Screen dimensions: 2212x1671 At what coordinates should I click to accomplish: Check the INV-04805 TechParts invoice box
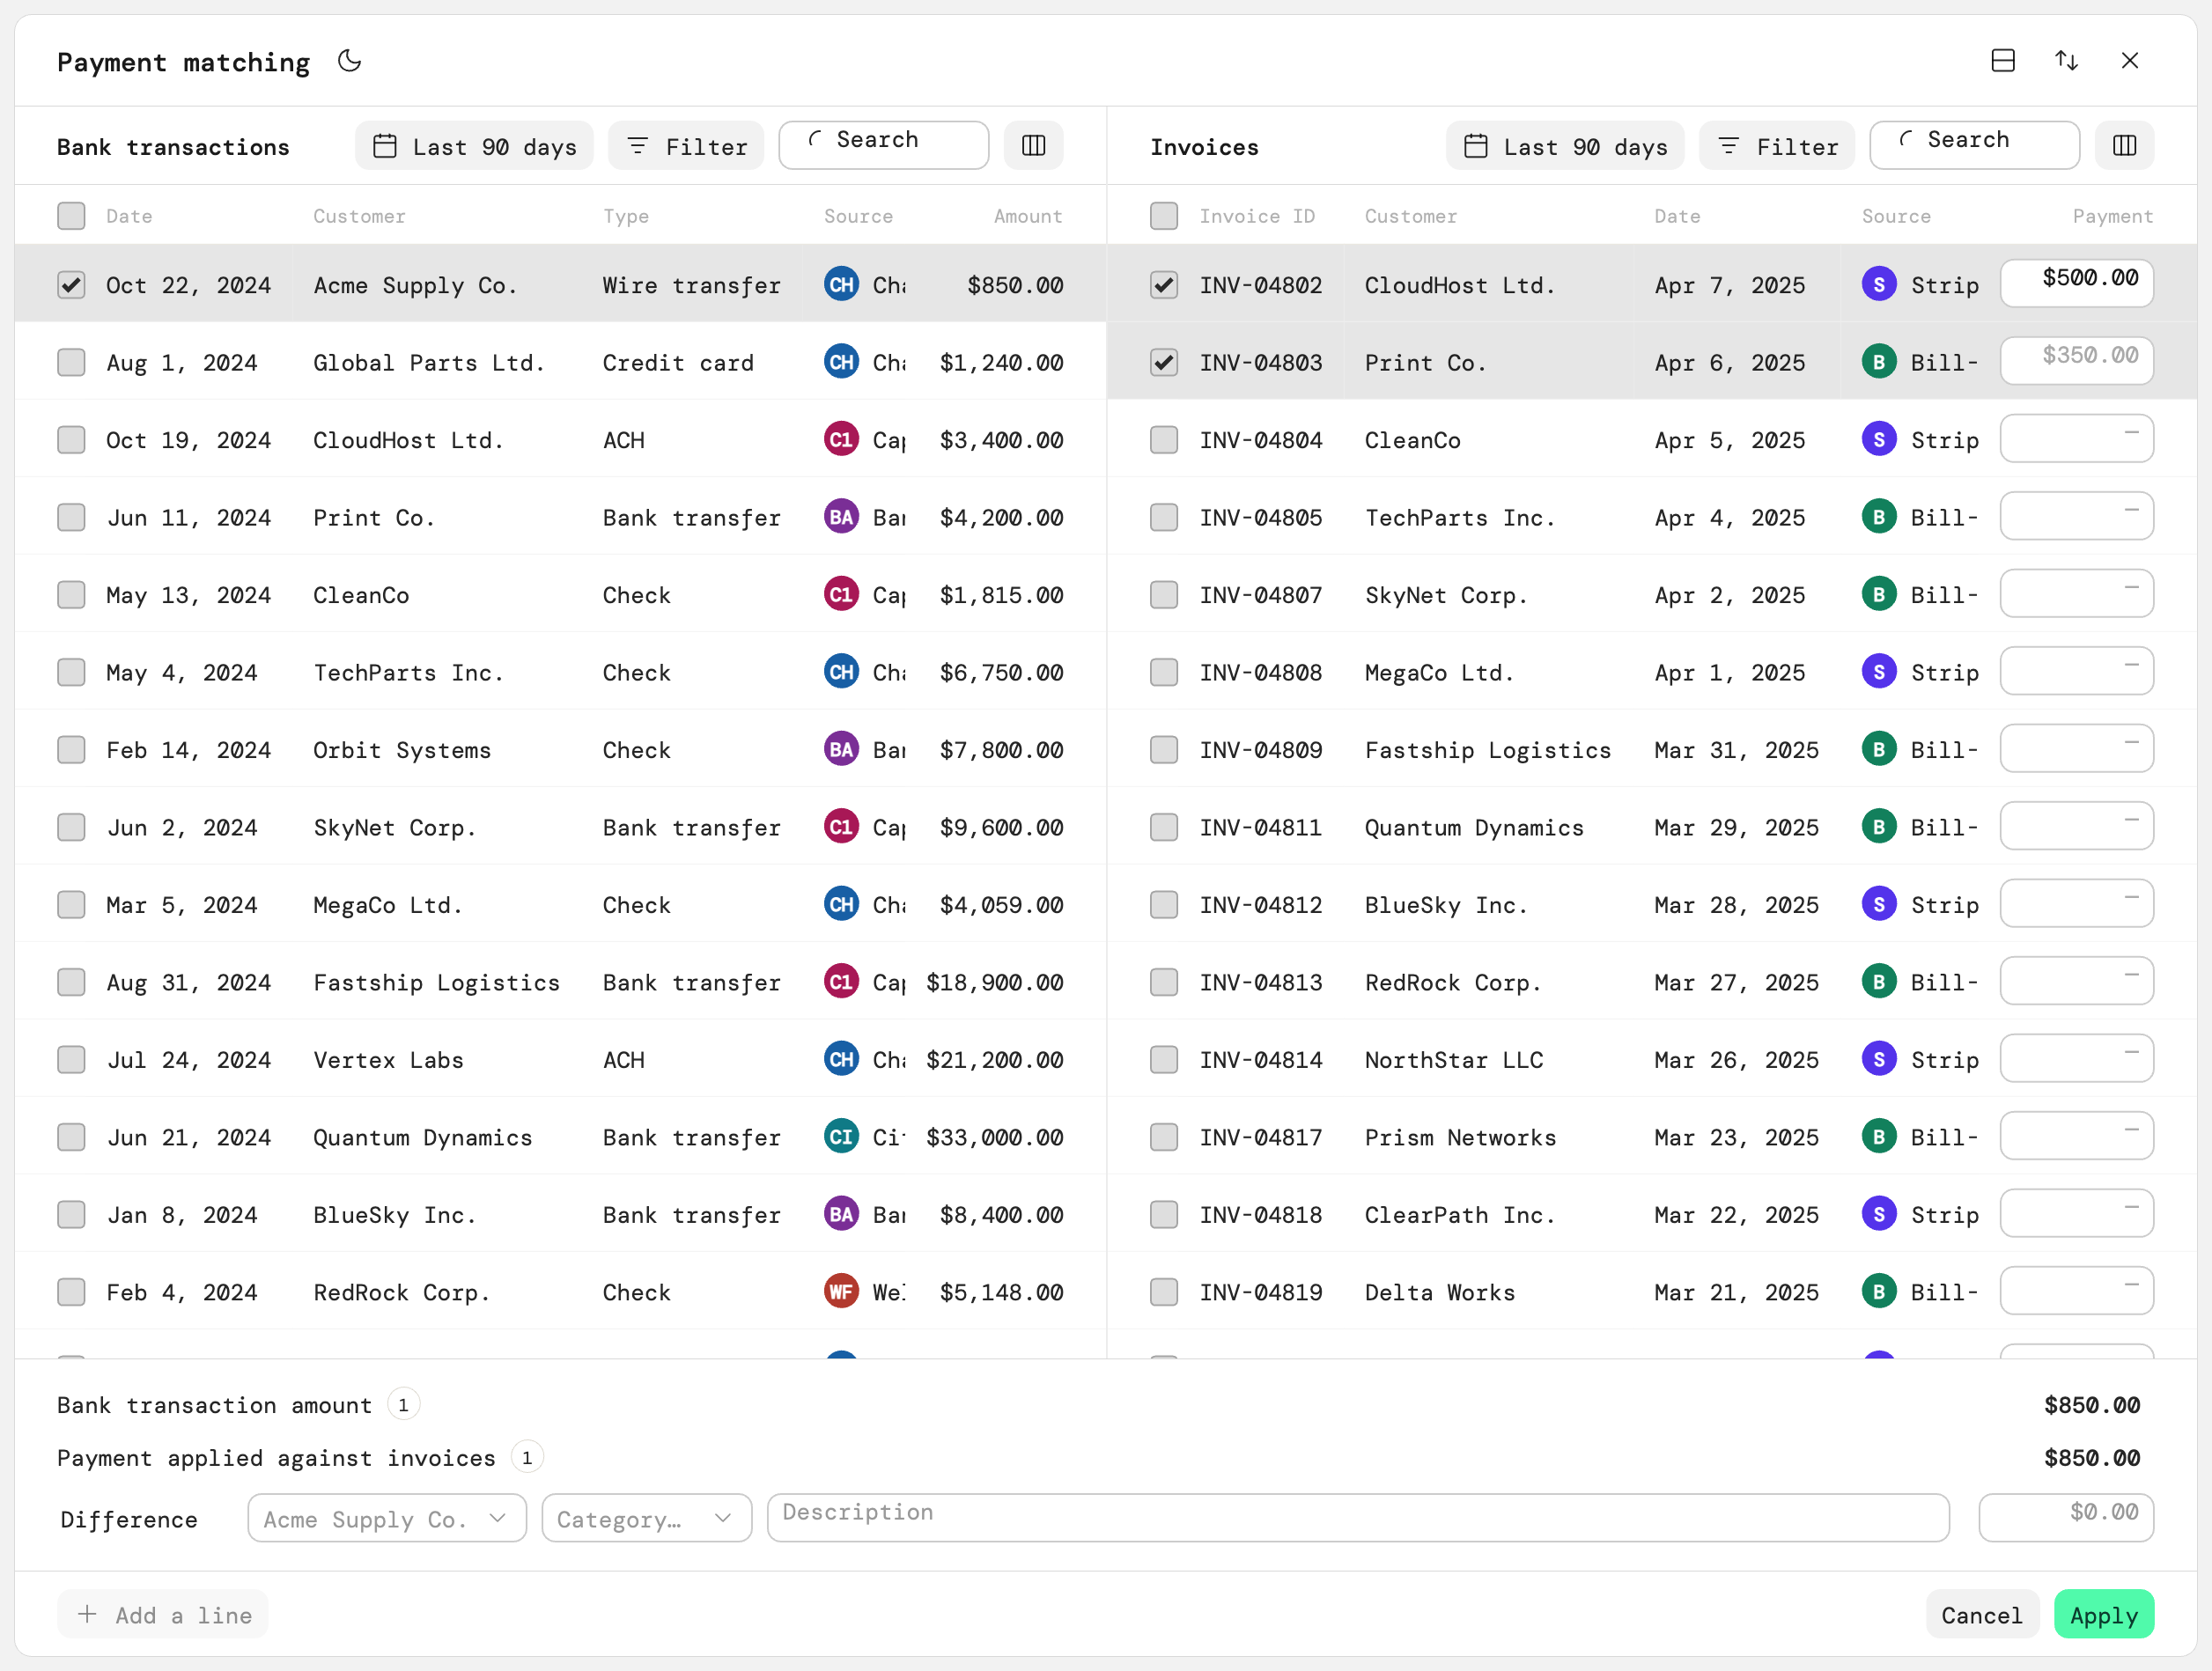[1163, 517]
